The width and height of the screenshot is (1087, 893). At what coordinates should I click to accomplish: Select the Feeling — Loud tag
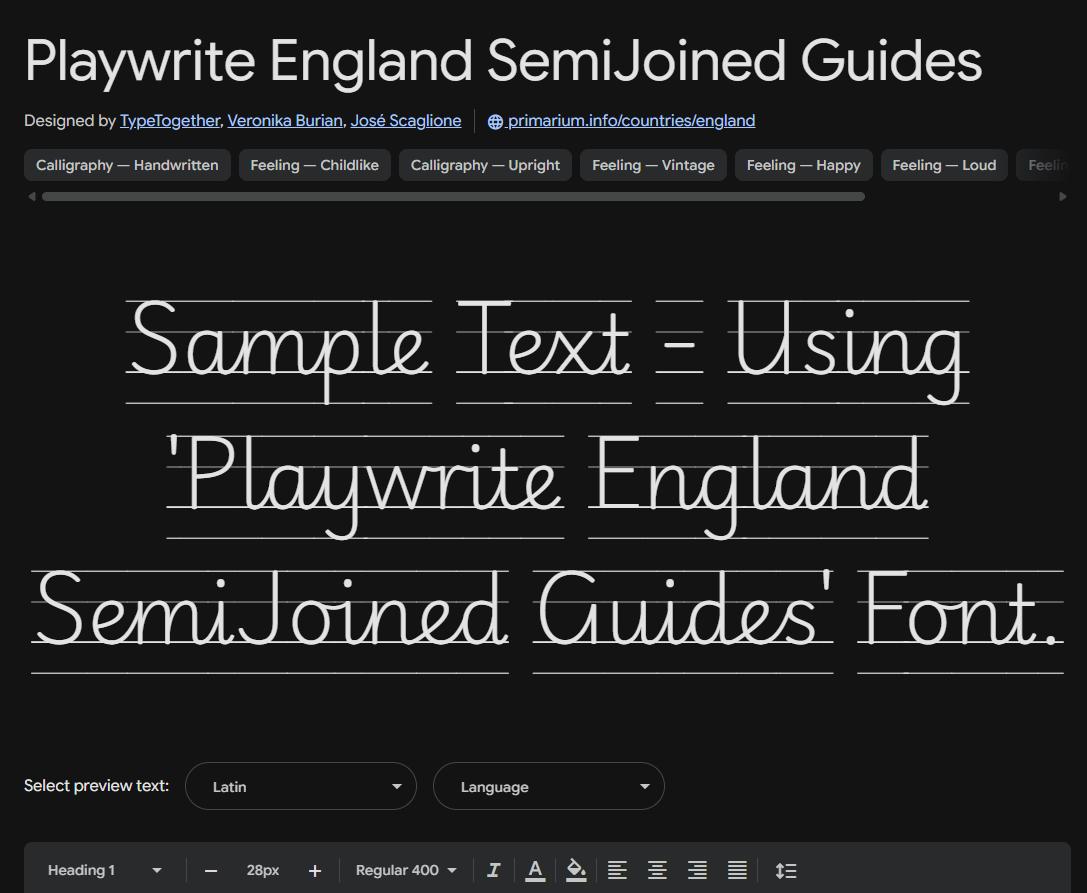(x=944, y=165)
